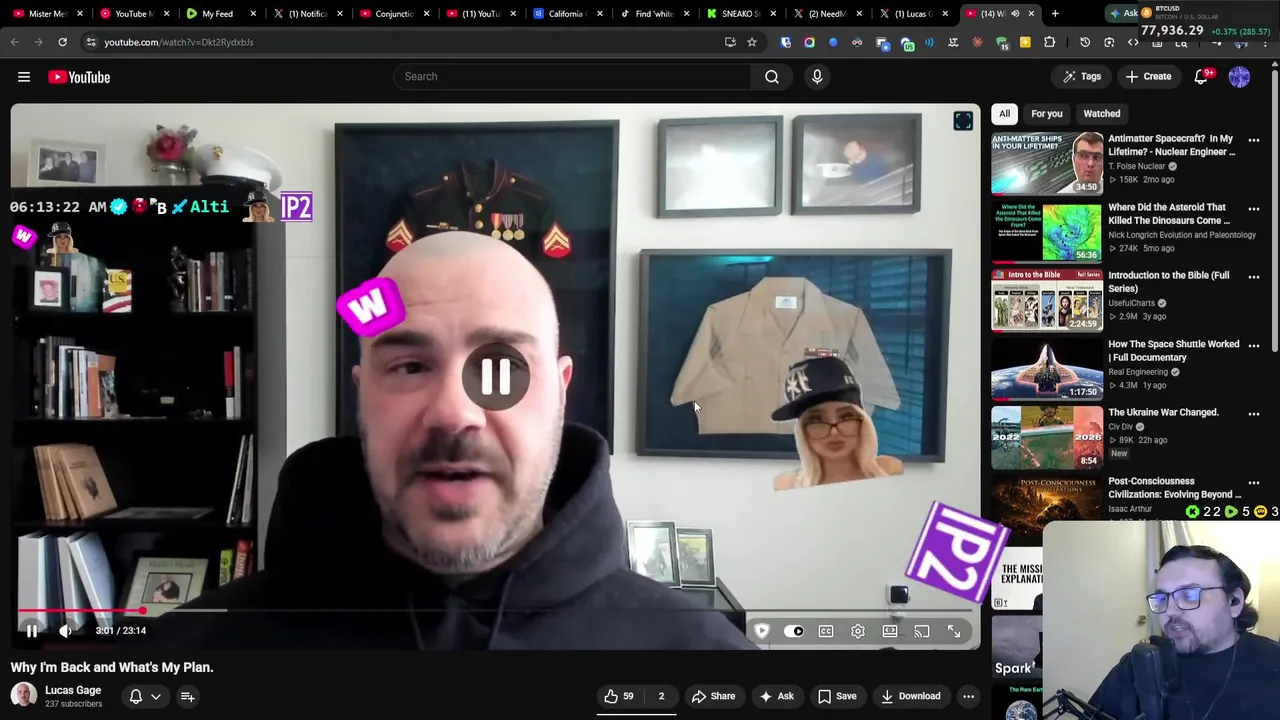The image size is (1280, 720).
Task: Activate voice search microphone
Action: (817, 76)
